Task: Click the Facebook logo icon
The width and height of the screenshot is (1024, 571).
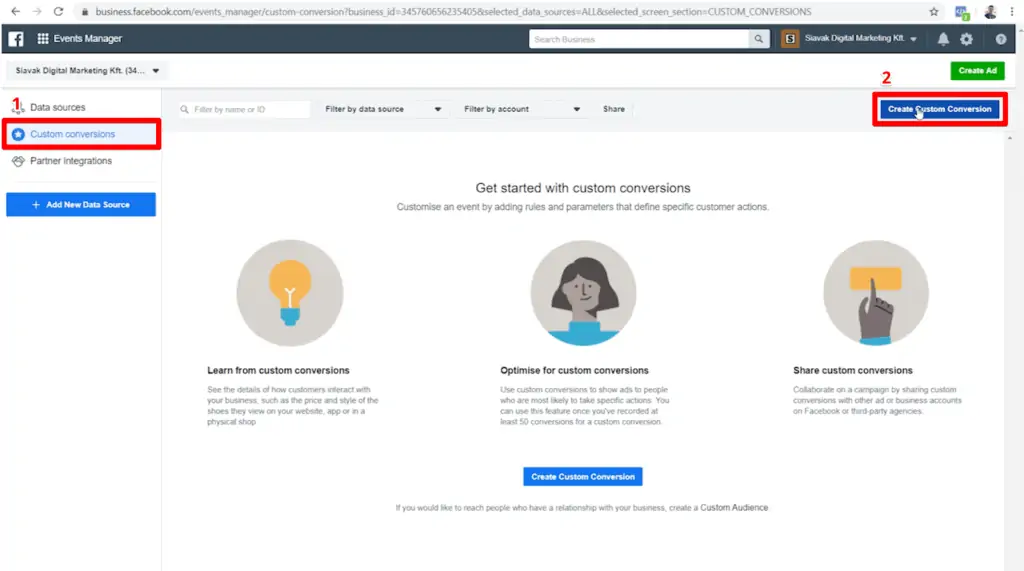Action: pos(16,39)
